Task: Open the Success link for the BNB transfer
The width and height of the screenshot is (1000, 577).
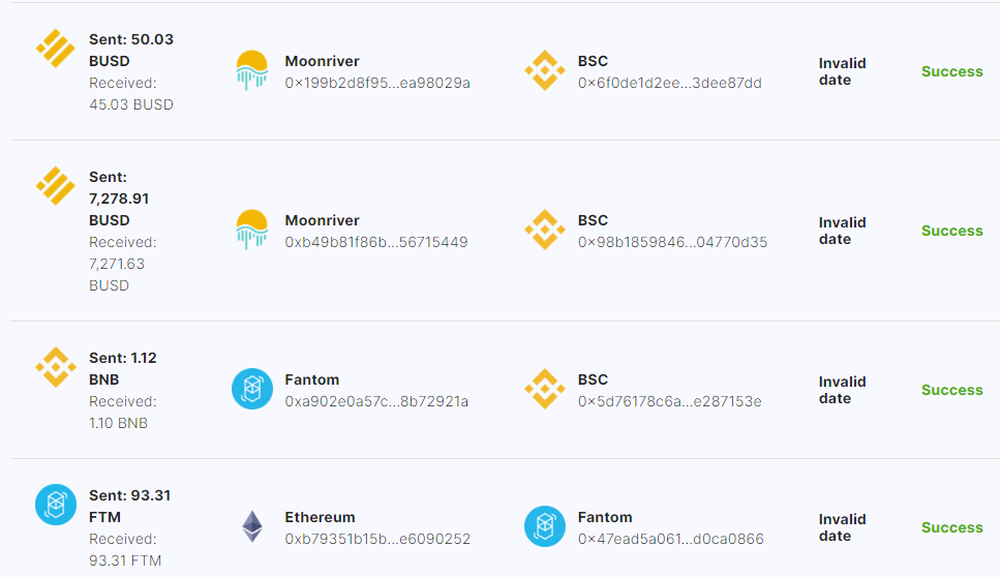Action: click(951, 389)
